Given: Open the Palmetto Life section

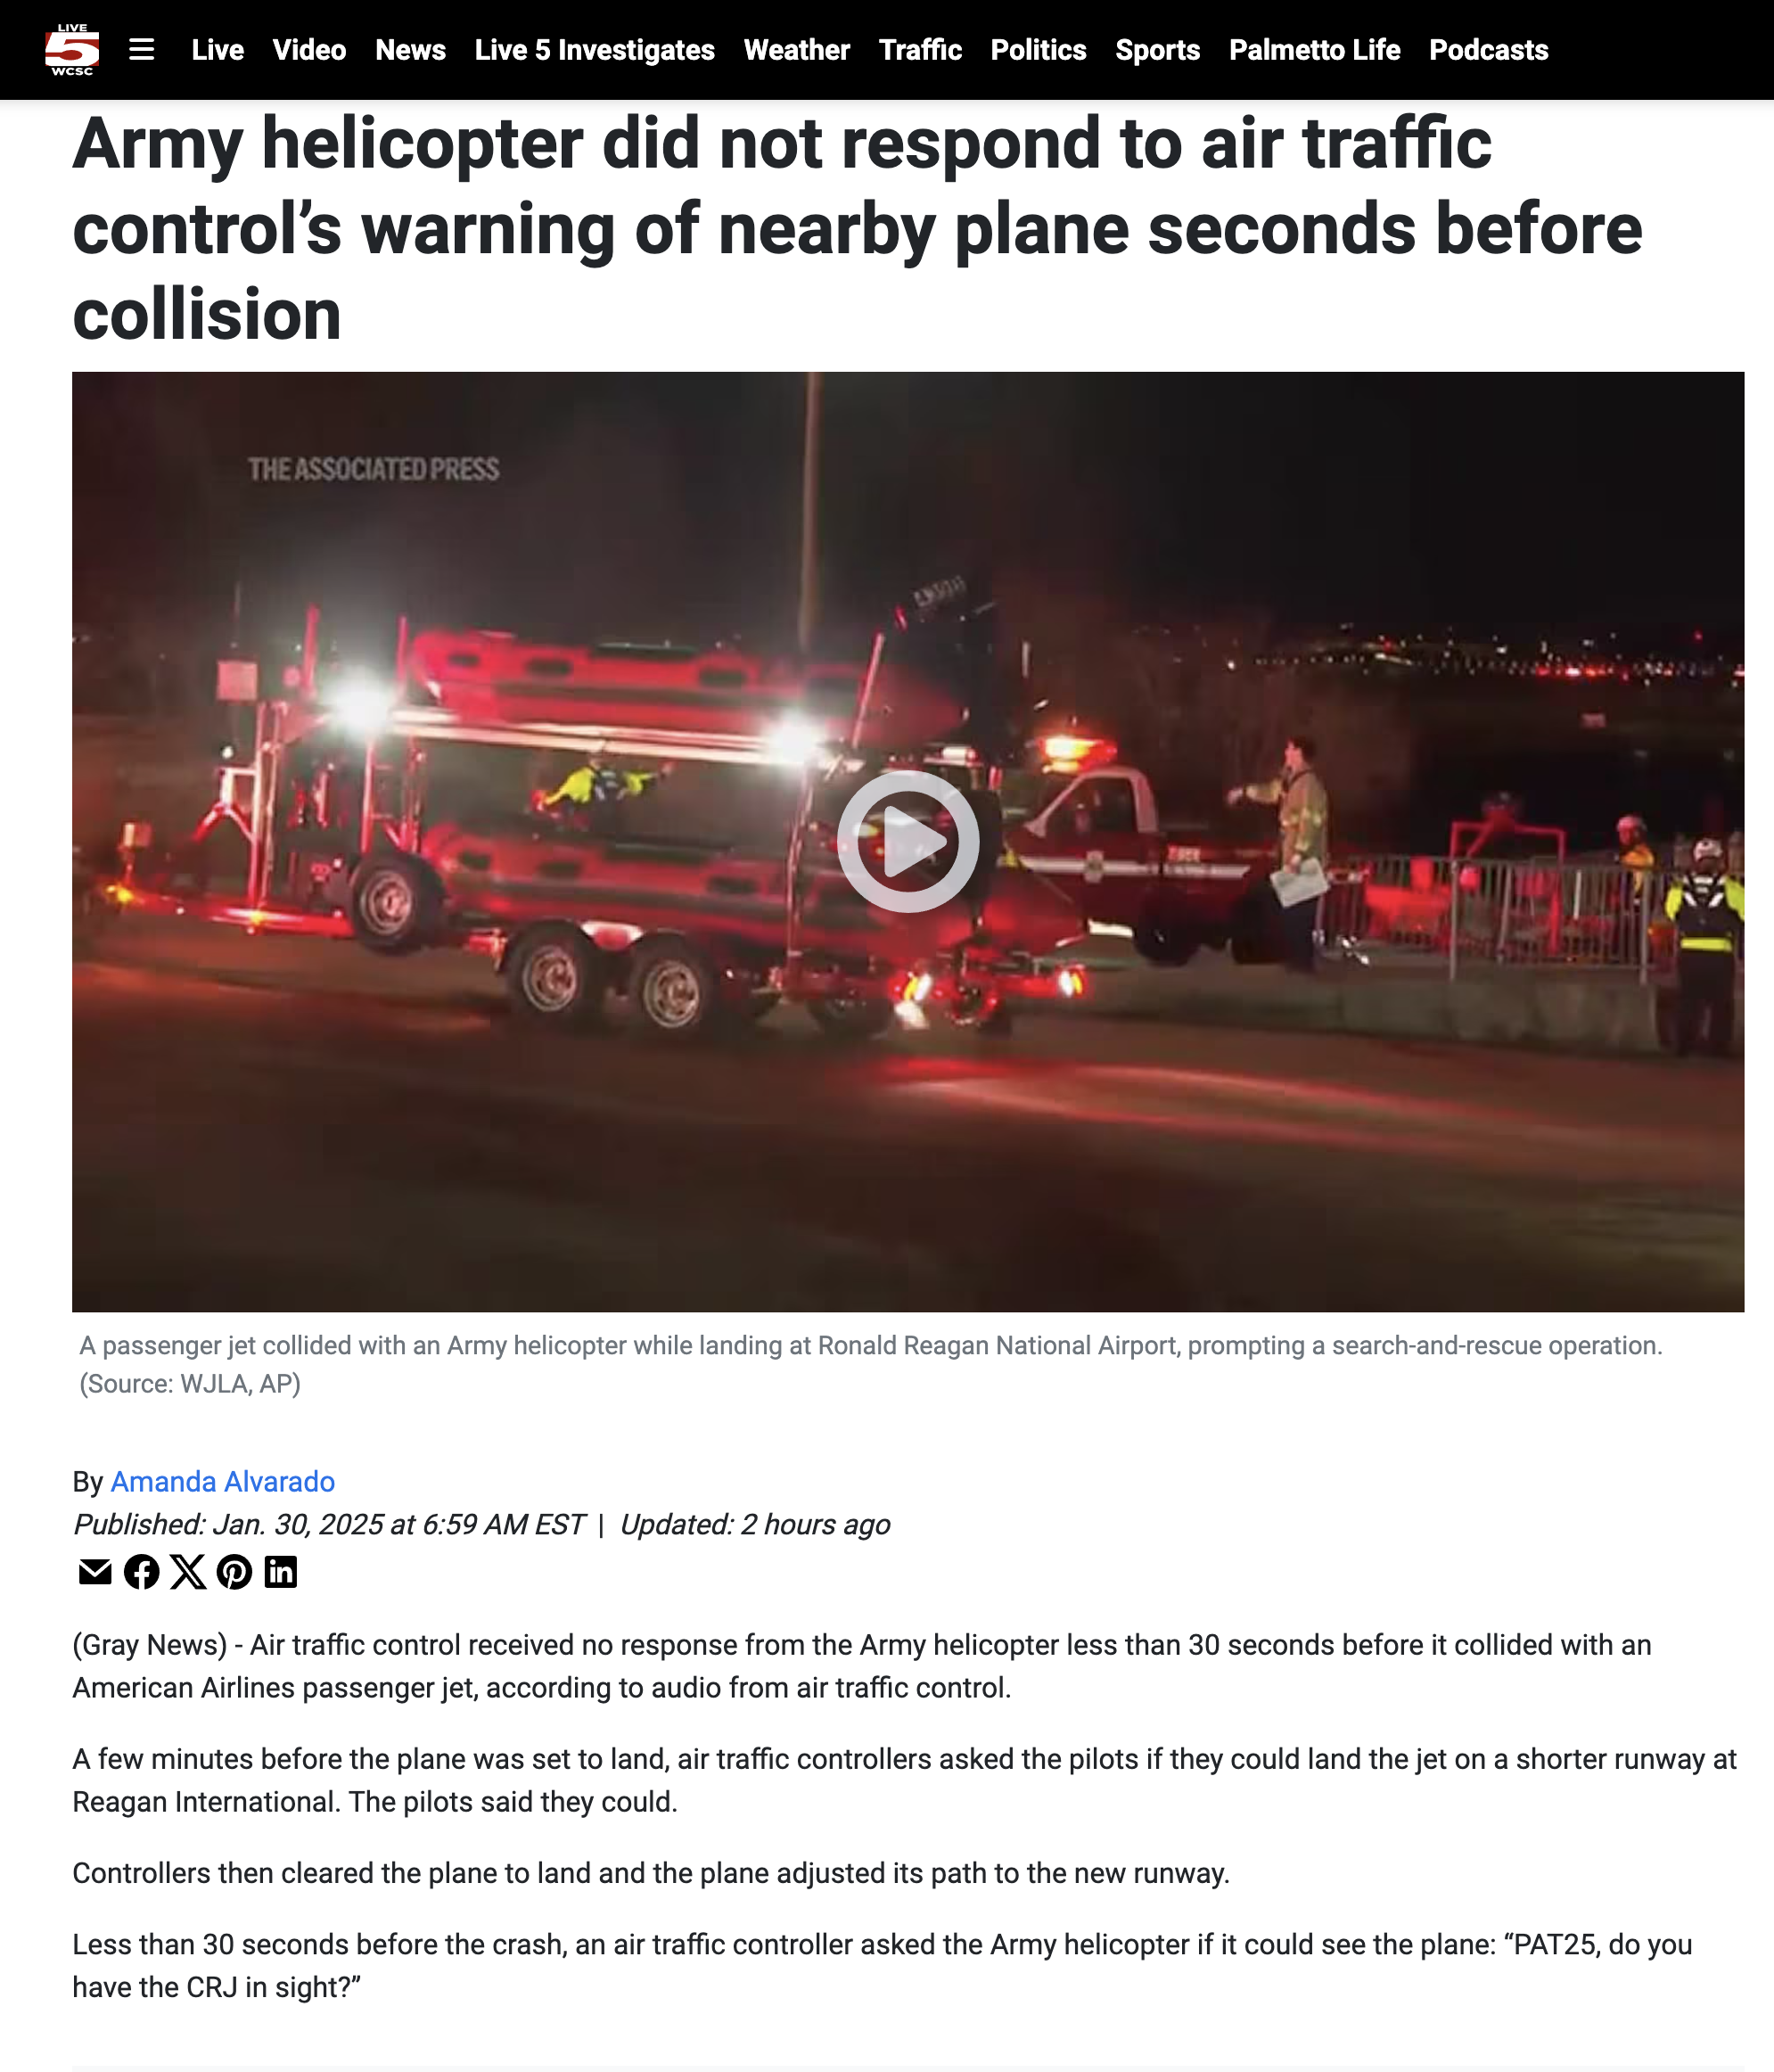Looking at the screenshot, I should point(1315,50).
